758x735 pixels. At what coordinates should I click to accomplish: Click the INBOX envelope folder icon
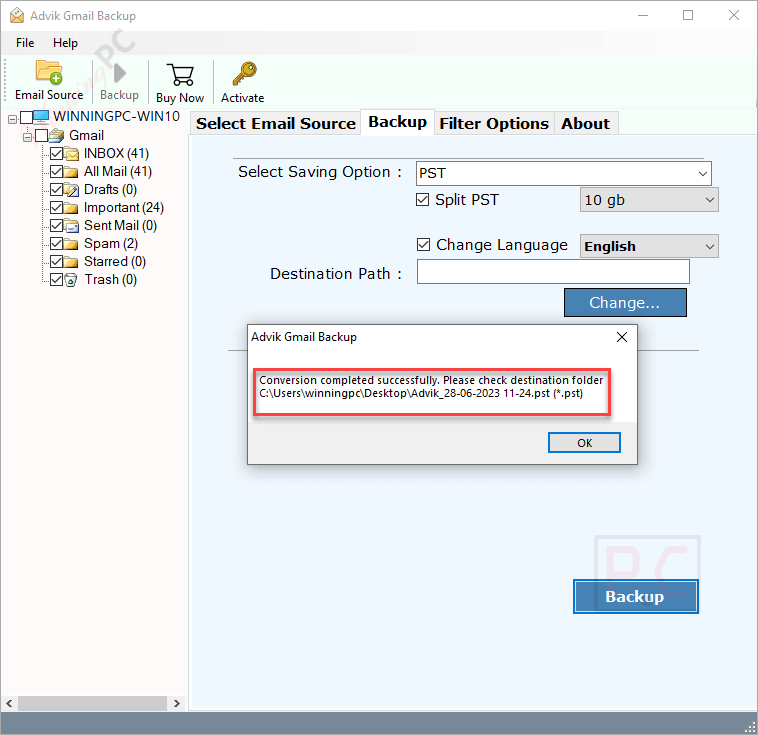[71, 154]
